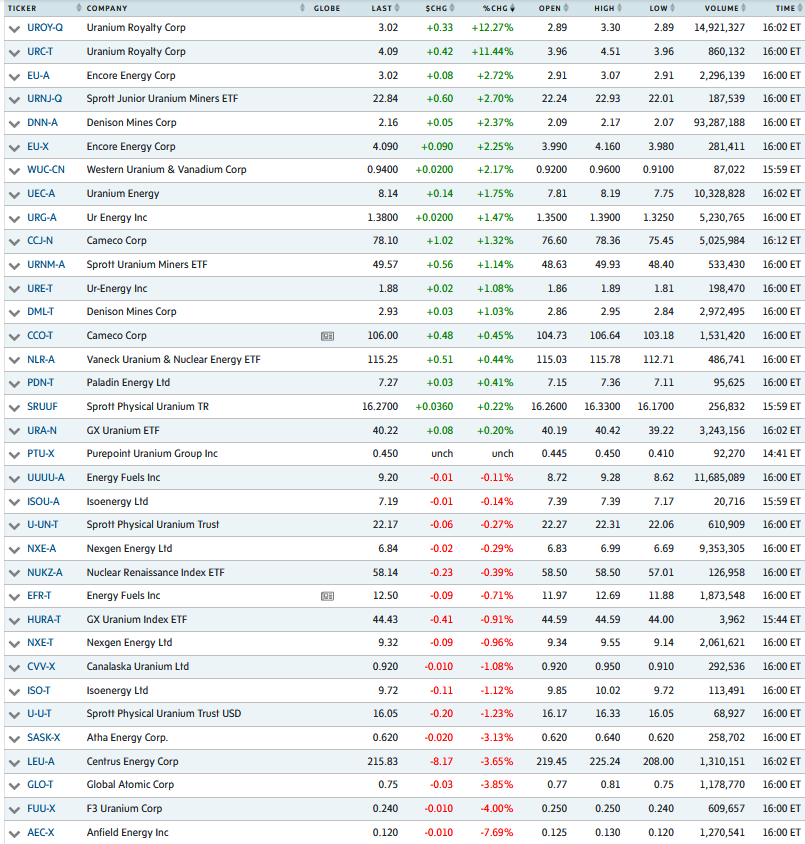
Task: Click the 16:12 ET time value
Action: pos(781,240)
